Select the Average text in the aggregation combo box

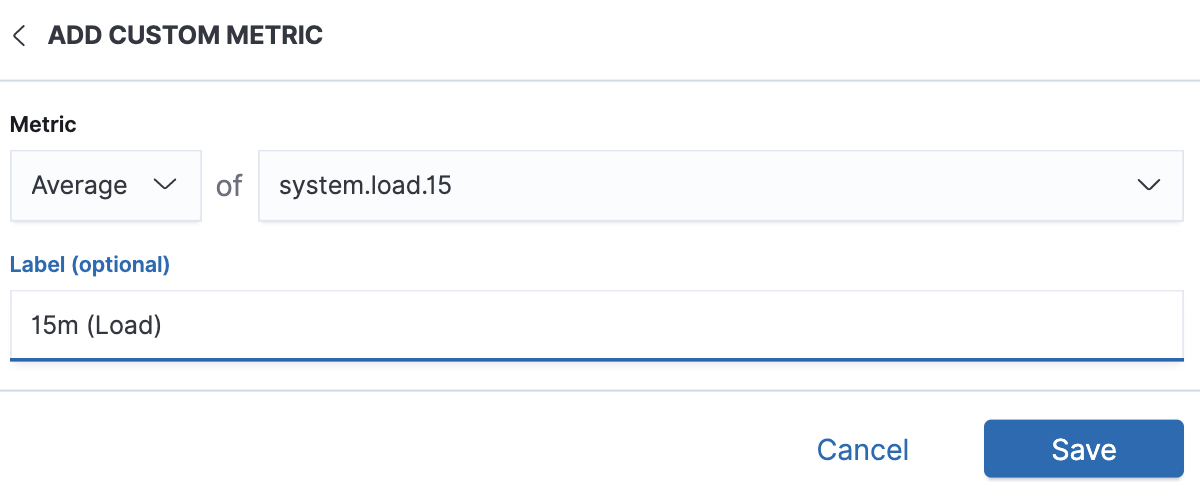[x=79, y=185]
